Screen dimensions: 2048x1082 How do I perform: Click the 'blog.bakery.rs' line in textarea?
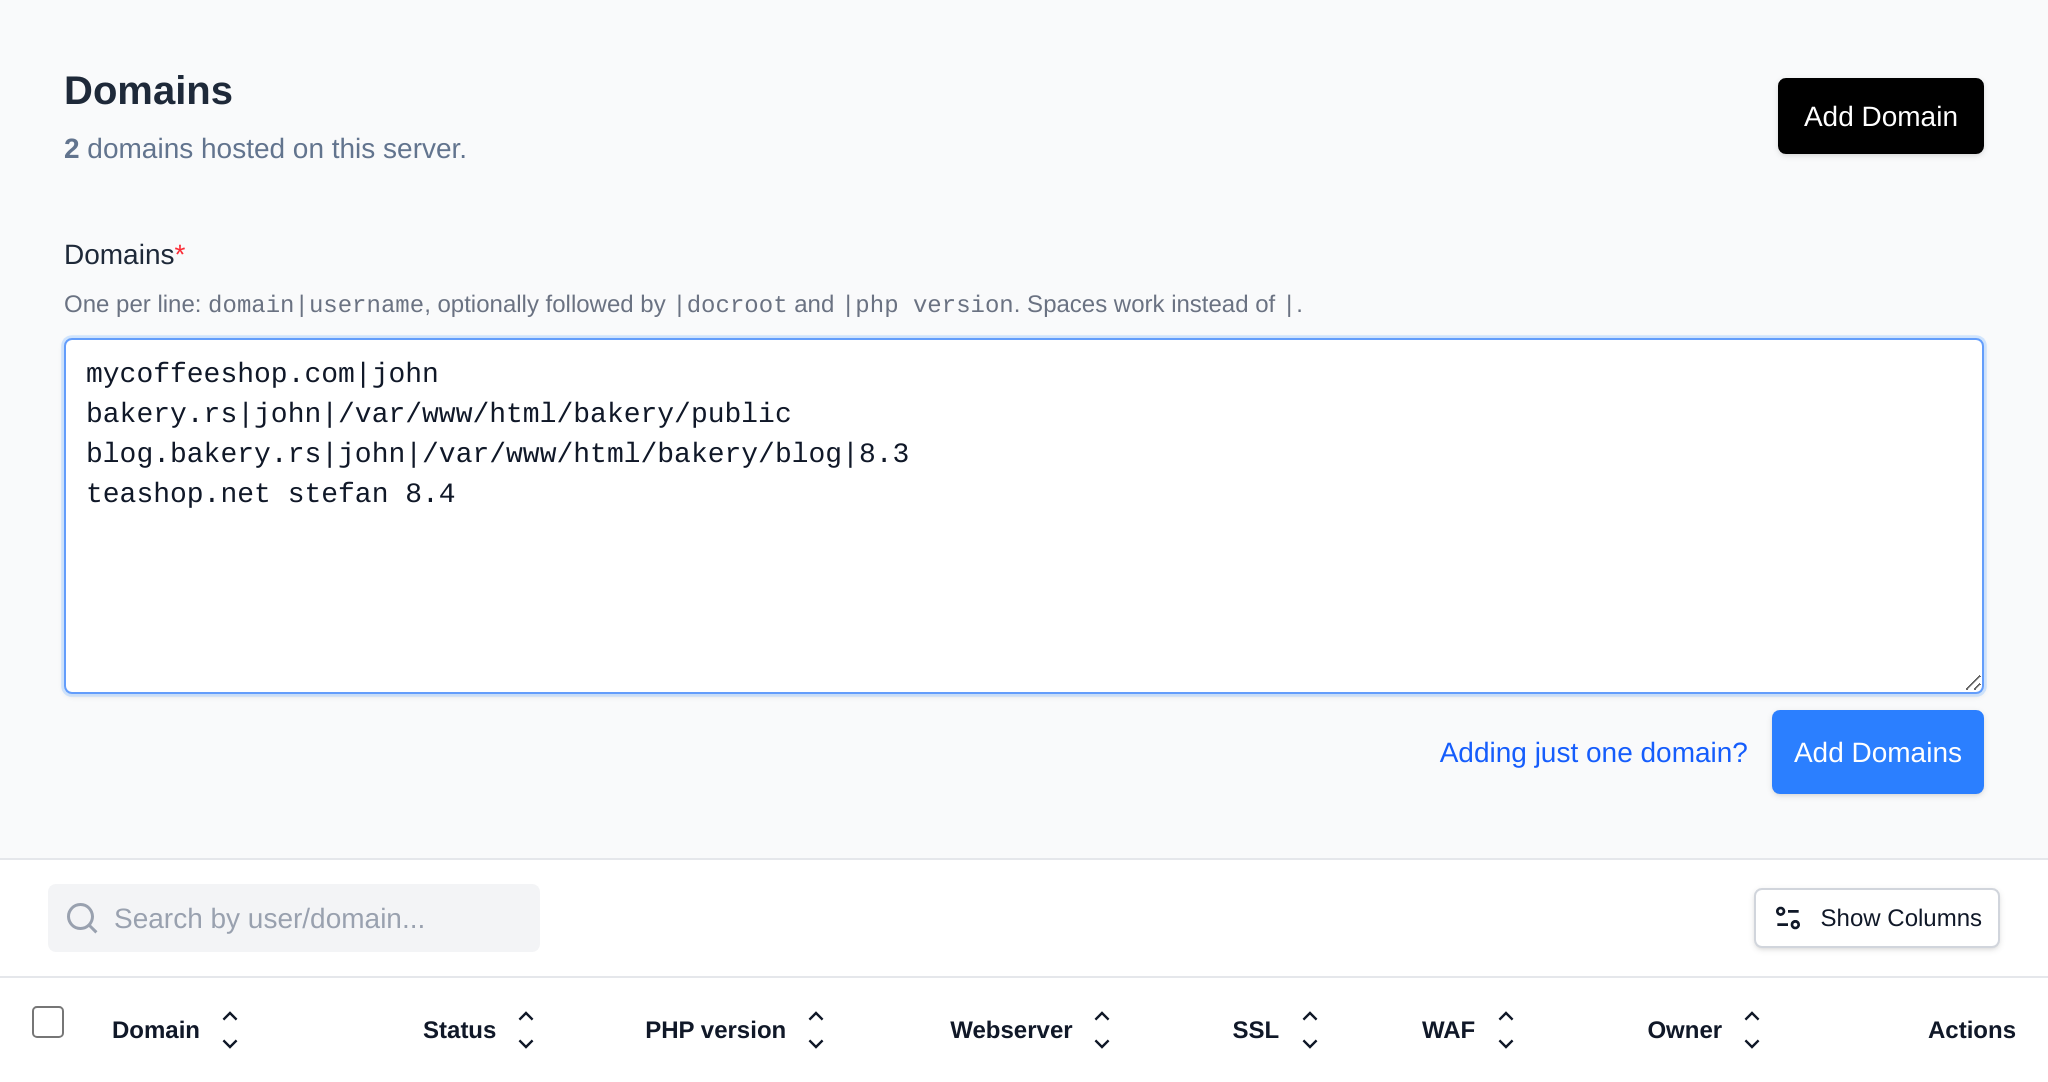(497, 454)
